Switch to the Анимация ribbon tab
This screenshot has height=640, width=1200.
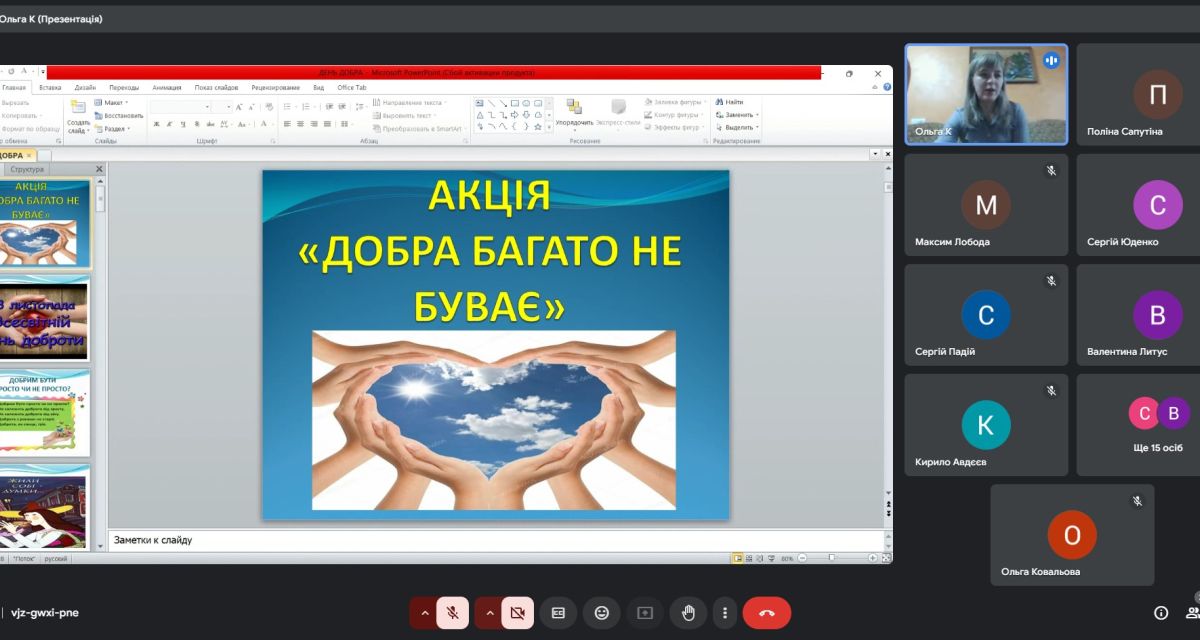[x=166, y=87]
